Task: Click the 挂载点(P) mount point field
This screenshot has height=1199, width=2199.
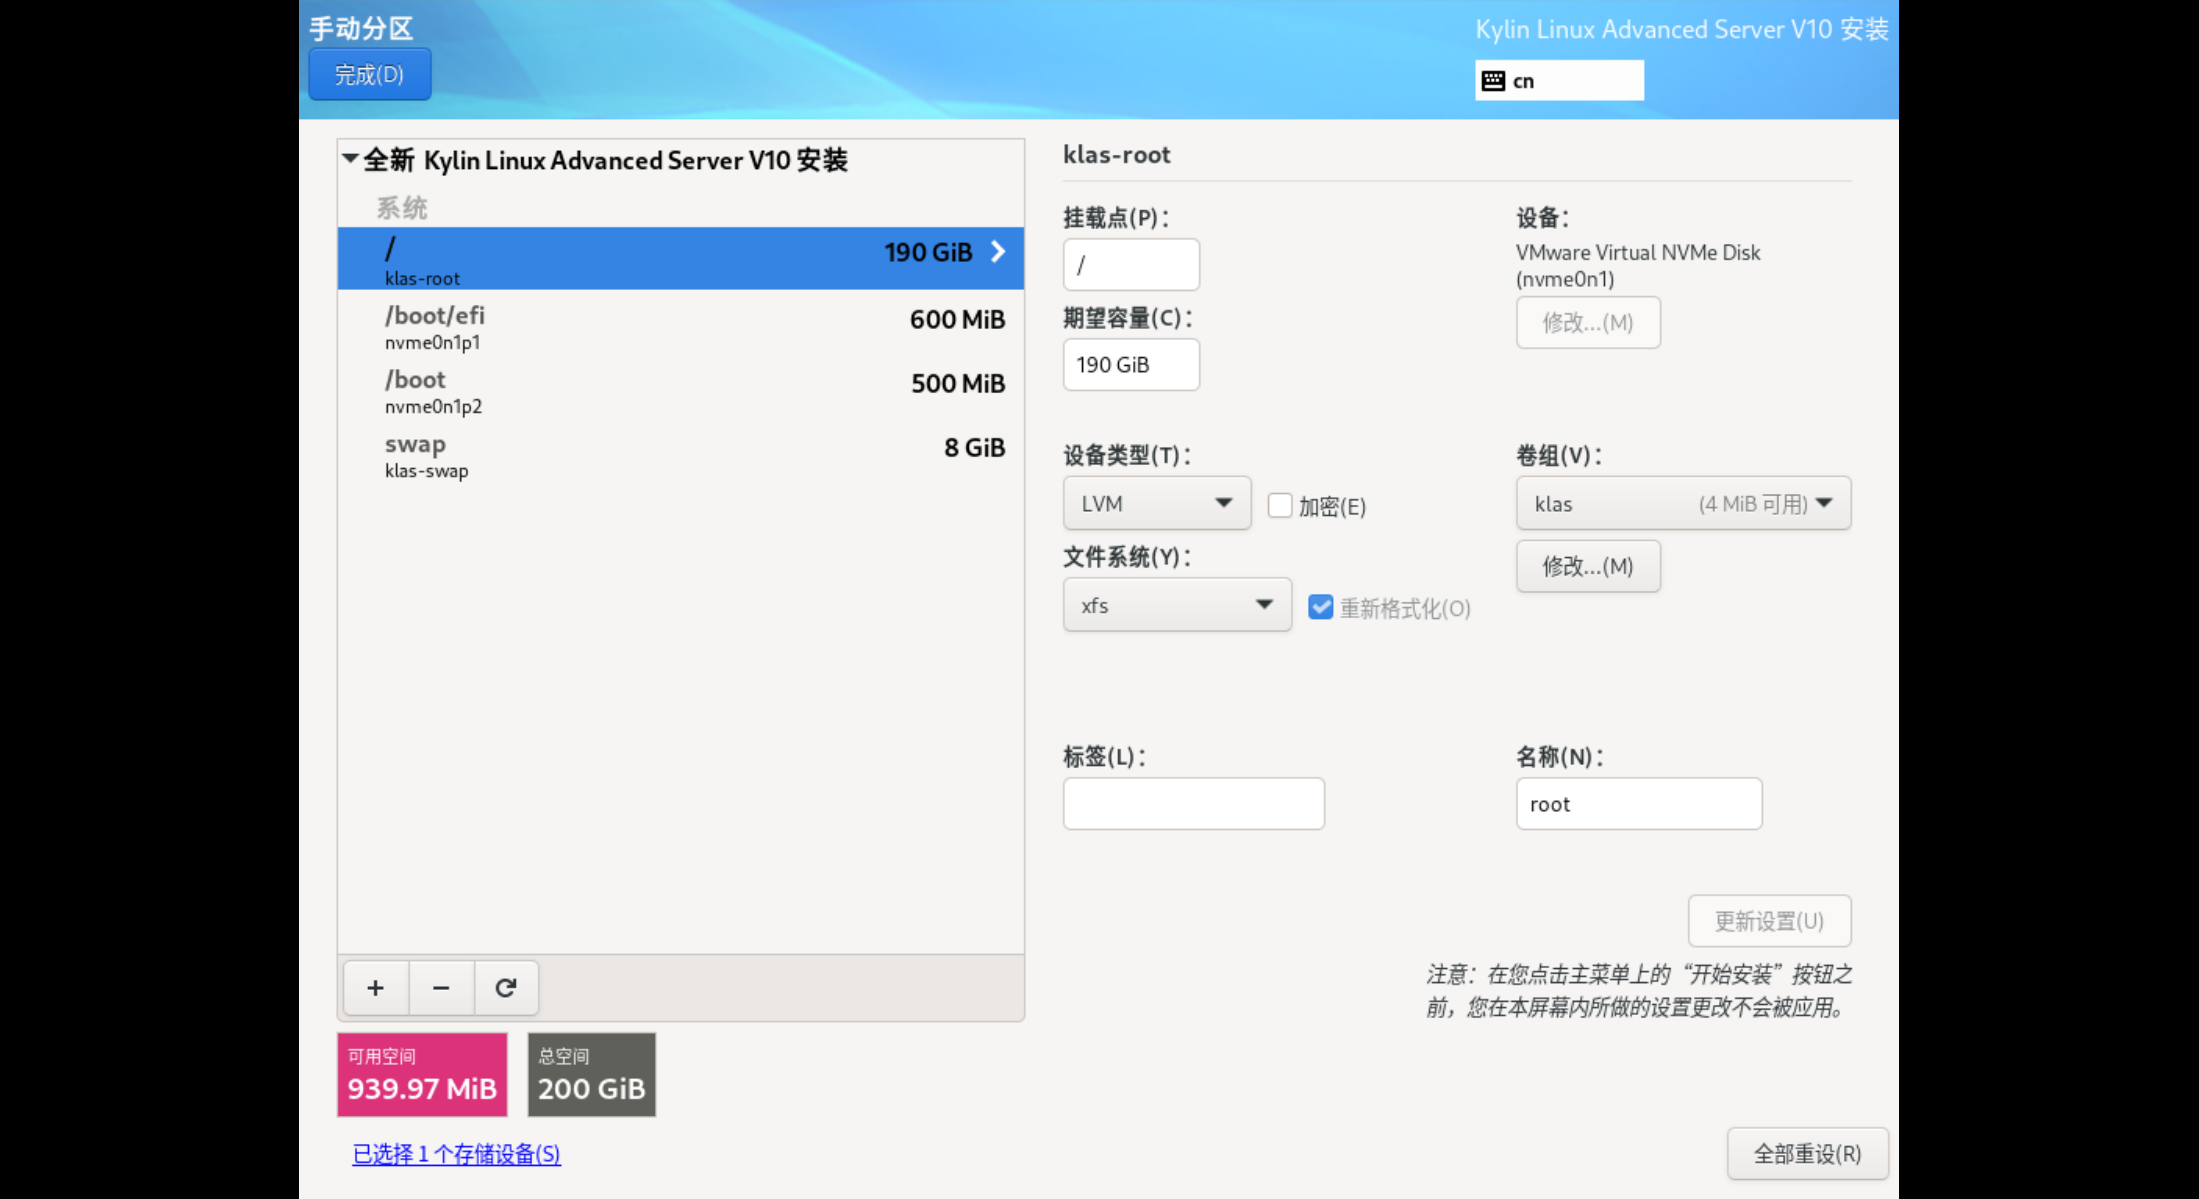Action: point(1131,265)
